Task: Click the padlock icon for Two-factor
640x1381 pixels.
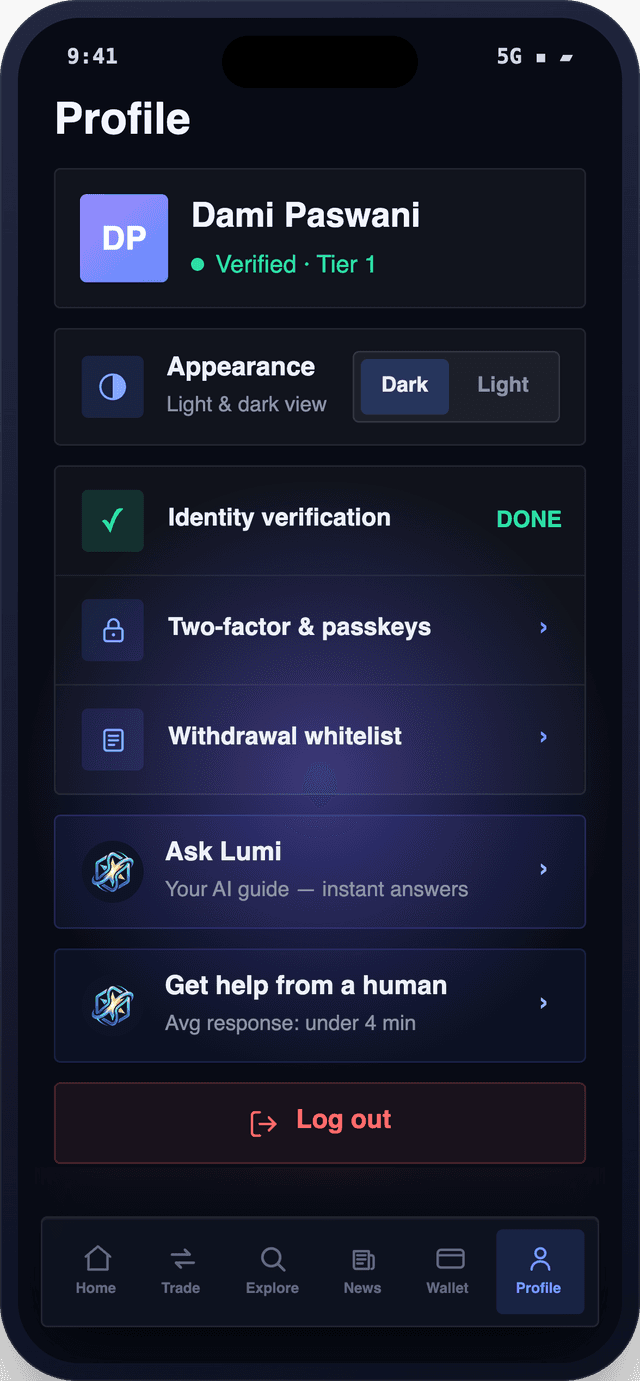Action: (113, 630)
